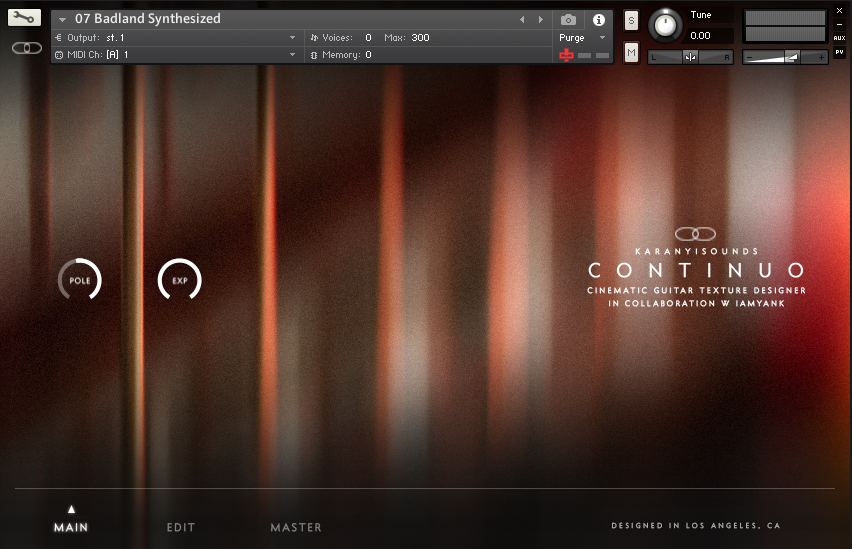
Task: Click the Karanyi Sounds rings logo above CONTINUO
Action: (696, 234)
